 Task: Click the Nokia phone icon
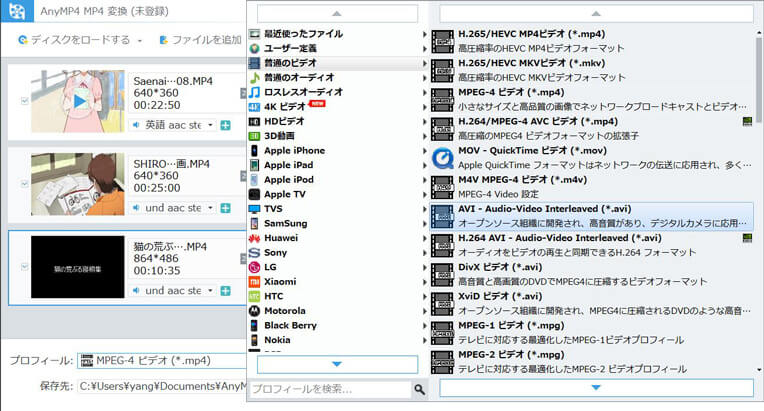(254, 340)
